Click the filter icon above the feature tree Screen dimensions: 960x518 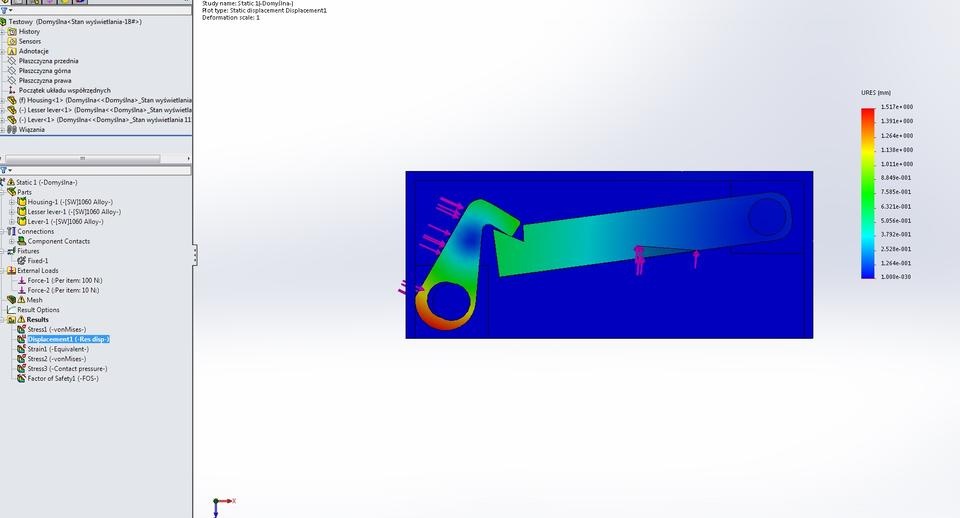(x=4, y=11)
